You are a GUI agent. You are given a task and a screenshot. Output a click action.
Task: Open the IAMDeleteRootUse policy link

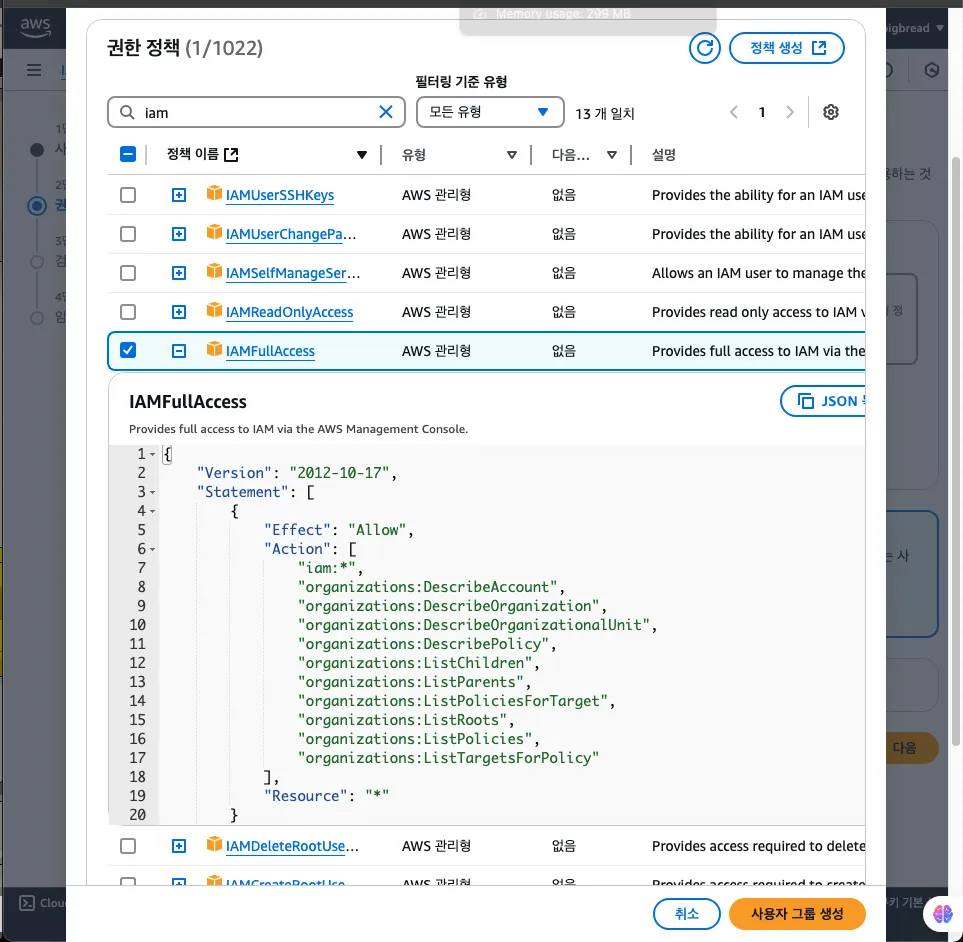[292, 846]
